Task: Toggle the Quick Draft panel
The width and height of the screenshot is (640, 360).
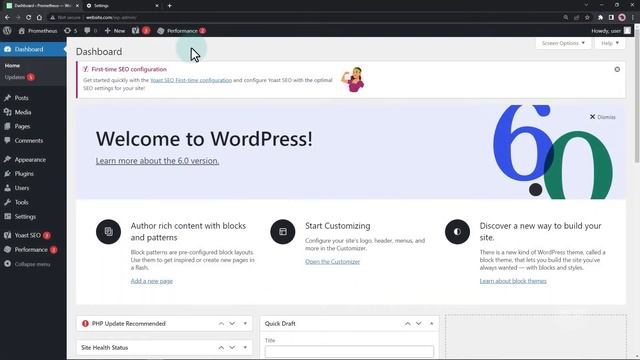Action: tap(431, 324)
